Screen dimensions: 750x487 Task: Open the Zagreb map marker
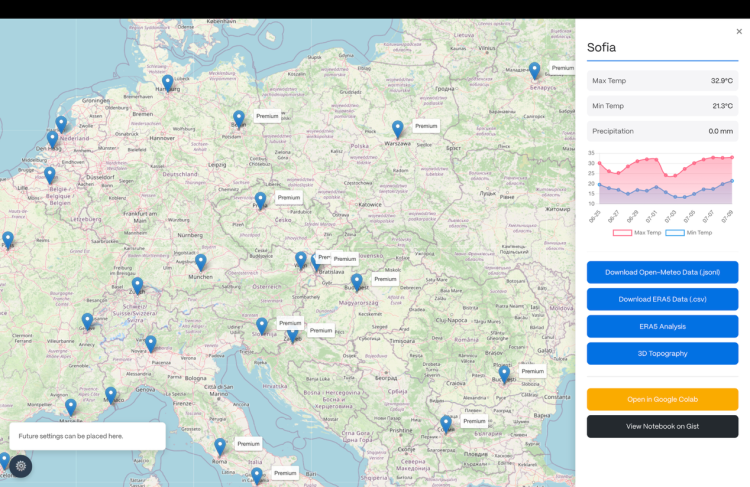pos(293,336)
